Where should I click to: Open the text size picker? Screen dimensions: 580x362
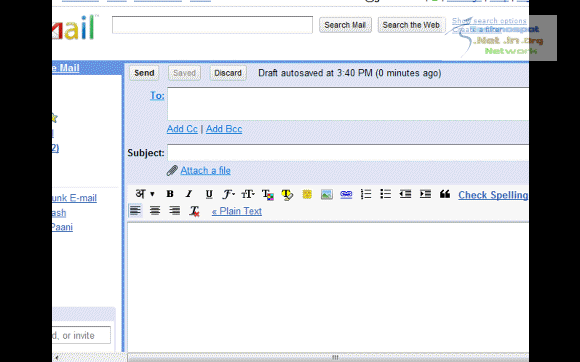pyautogui.click(x=248, y=194)
